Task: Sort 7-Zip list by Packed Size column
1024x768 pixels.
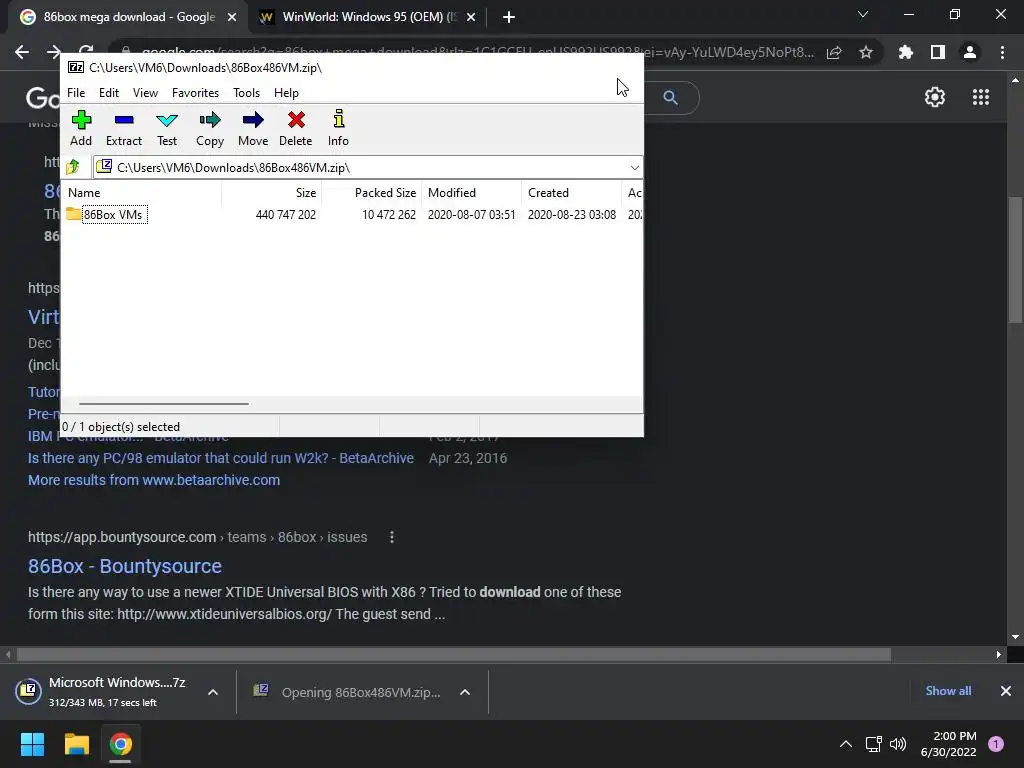Action: 372,193
